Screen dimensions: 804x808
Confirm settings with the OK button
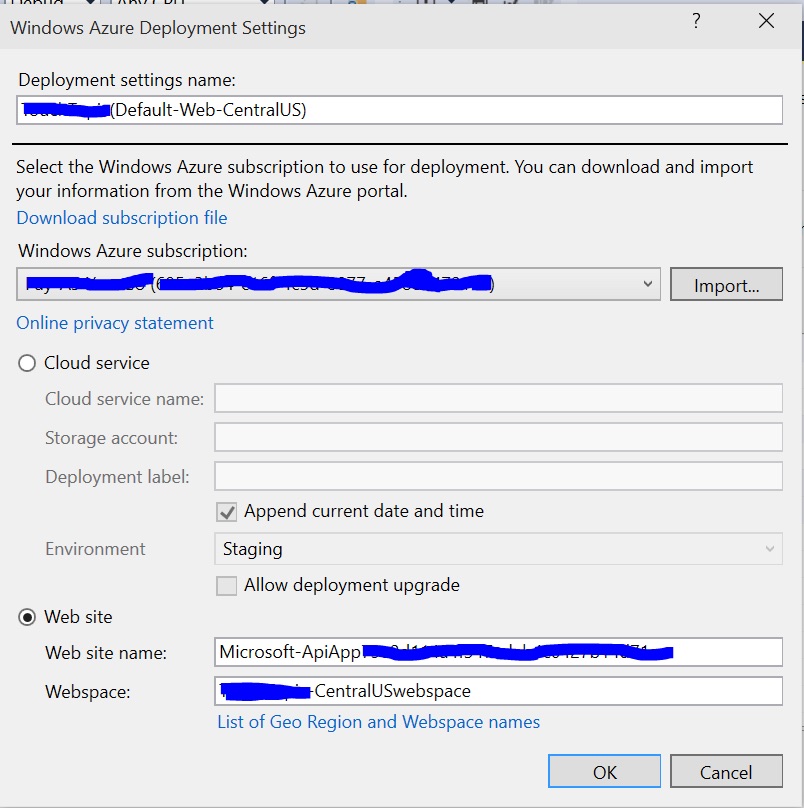(x=604, y=771)
